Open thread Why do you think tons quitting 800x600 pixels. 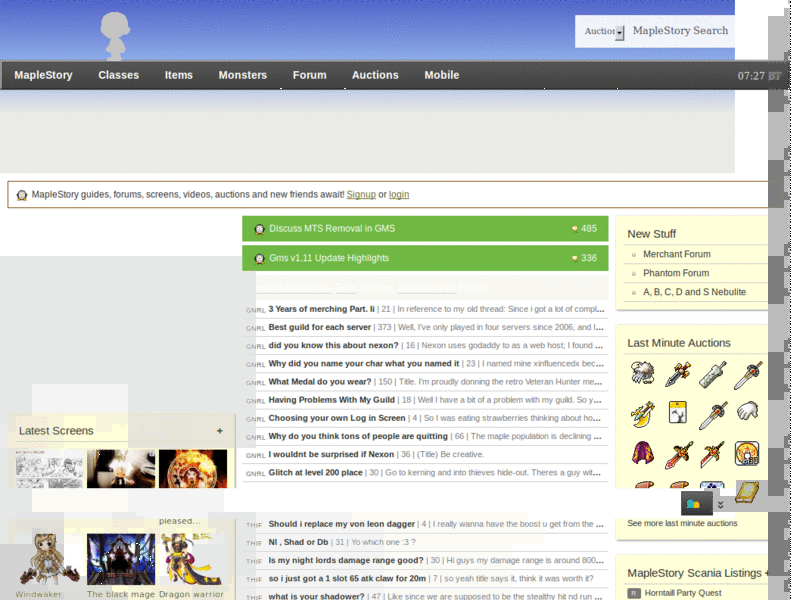pos(358,436)
